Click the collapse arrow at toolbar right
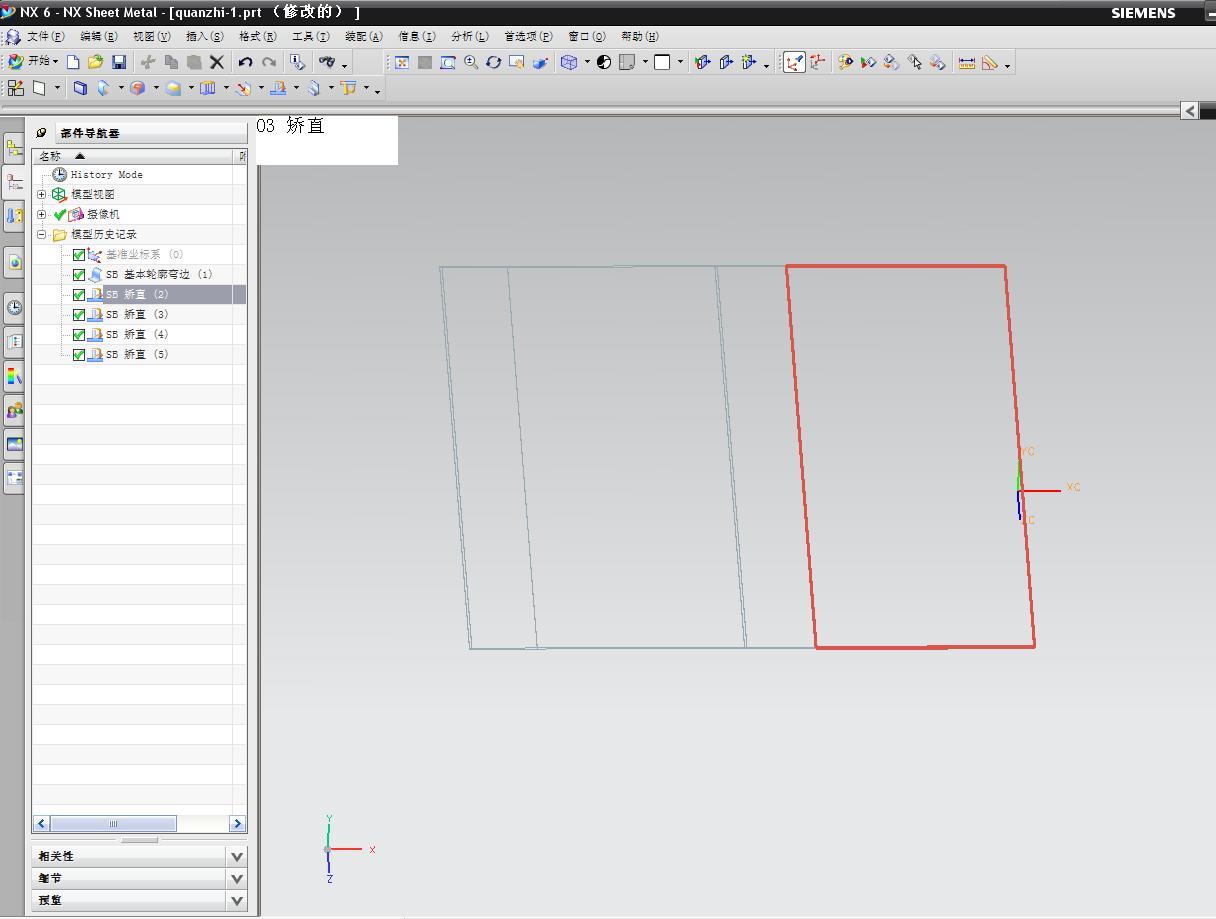 (x=1189, y=111)
